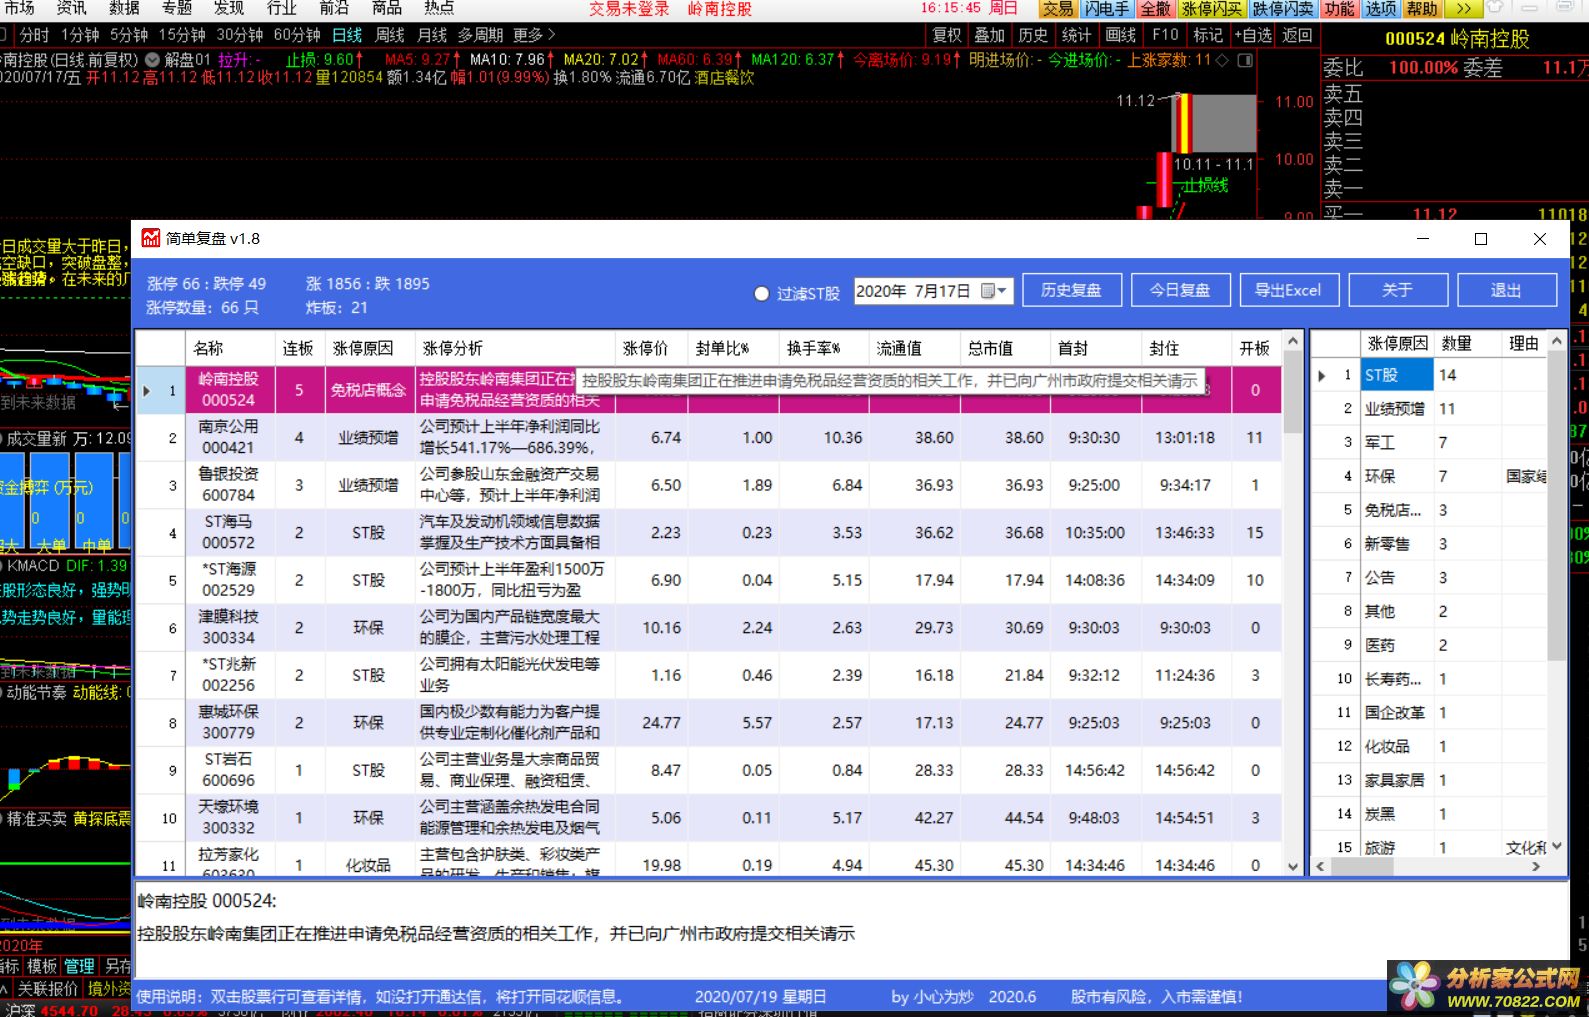Click the circled down-arrow icon beside 解盘01
Viewport: 1589px width, 1017px height.
click(x=152, y=60)
